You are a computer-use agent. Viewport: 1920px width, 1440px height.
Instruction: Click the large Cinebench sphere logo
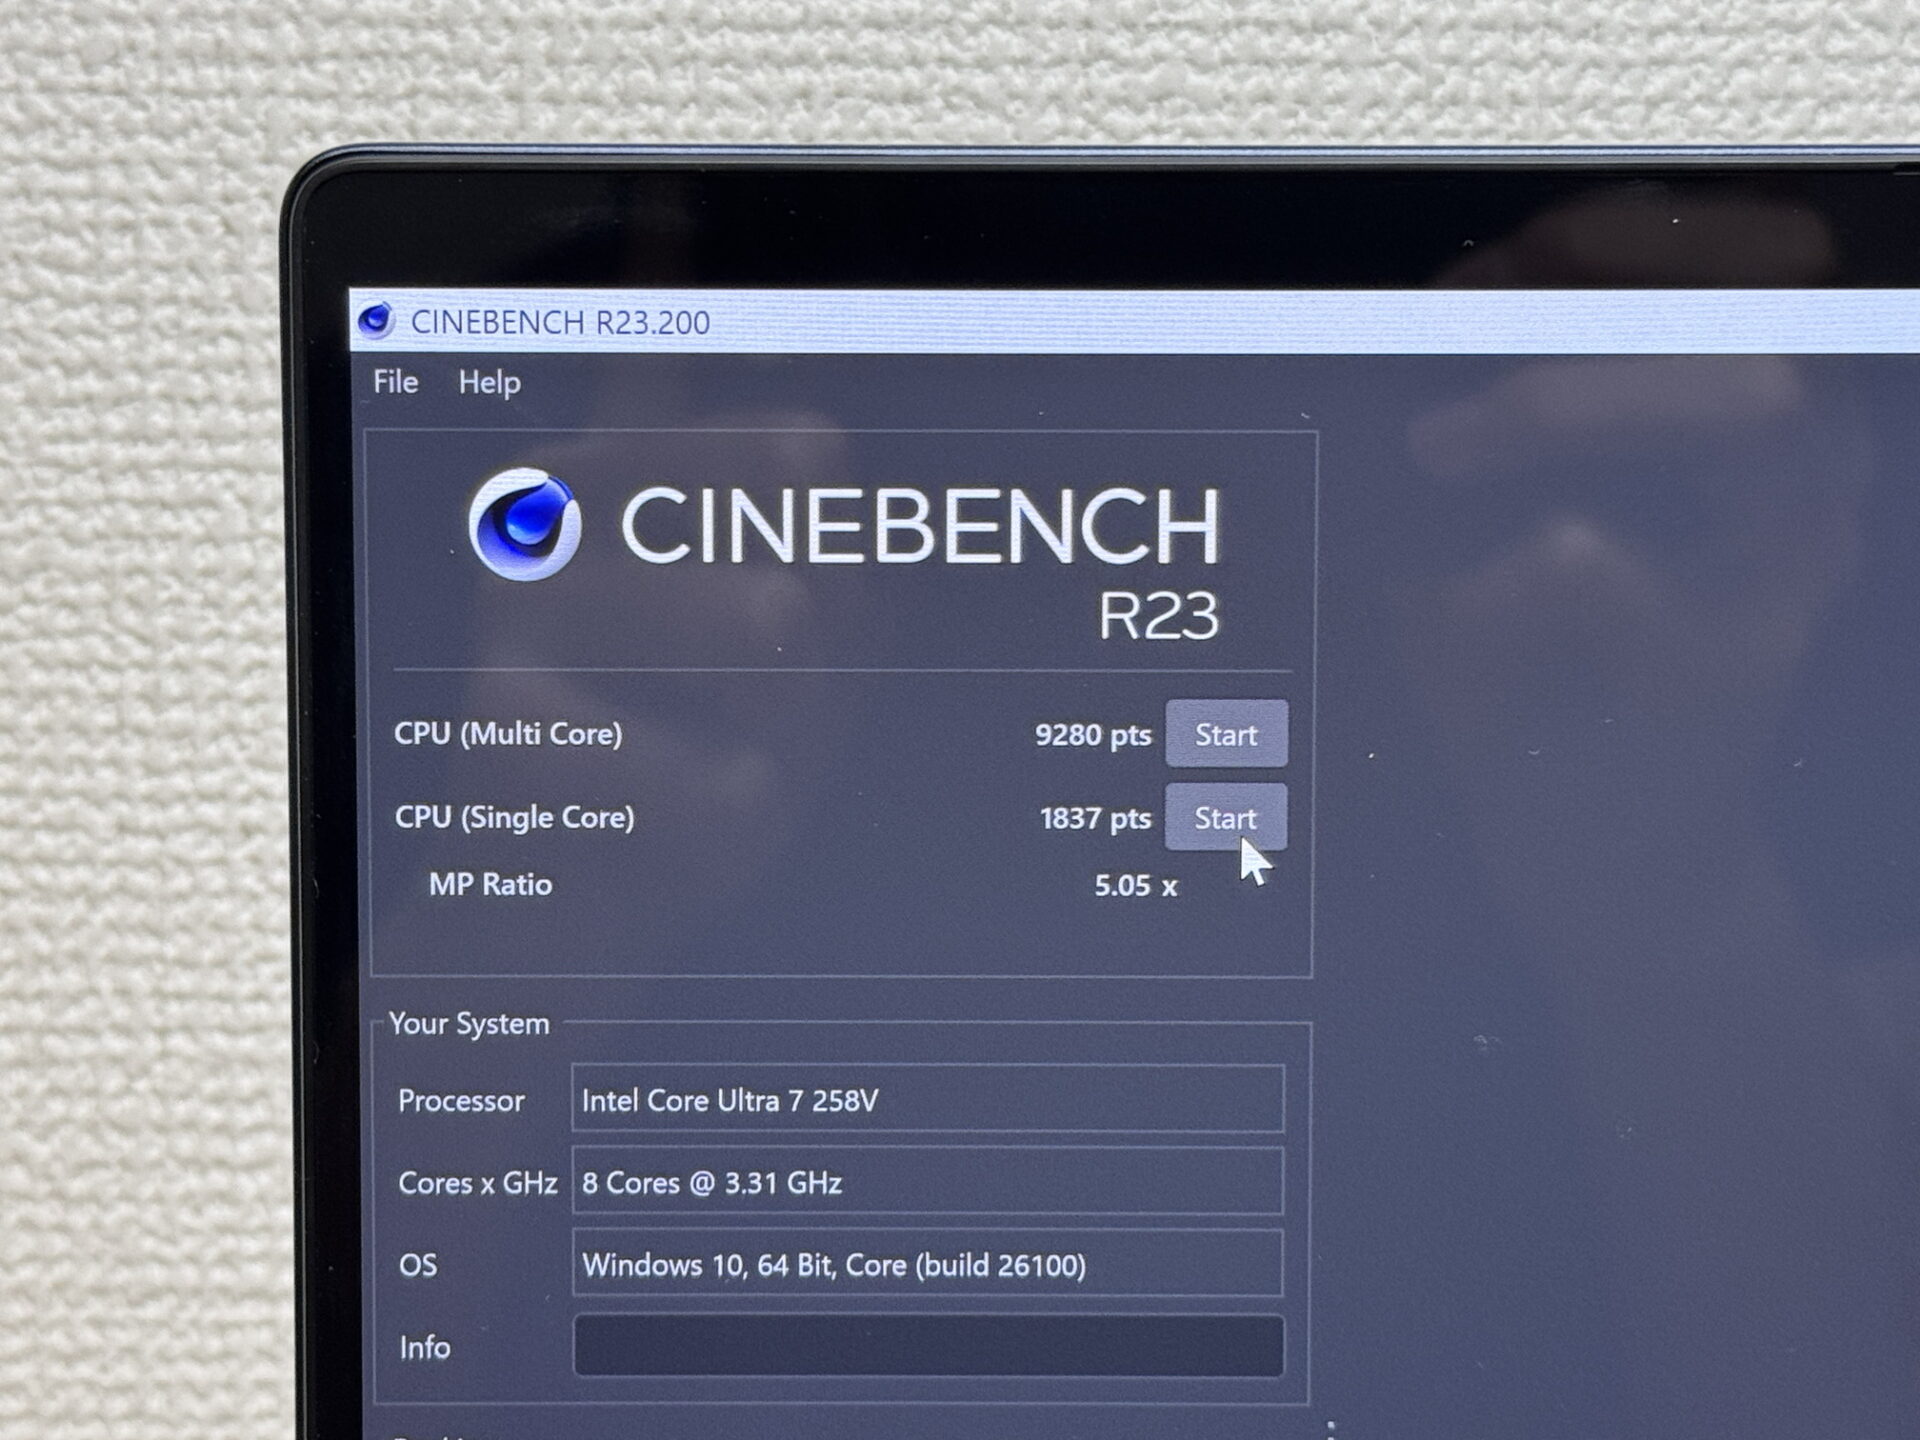pyautogui.click(x=525, y=525)
